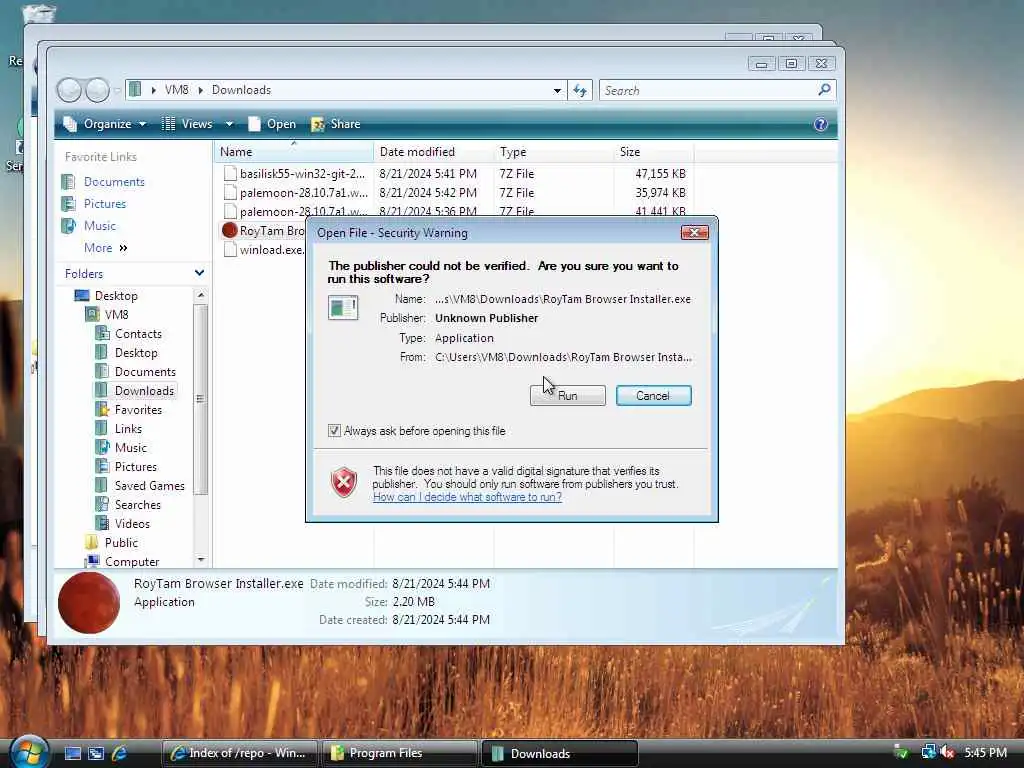
Task: Uncheck Always ask before opening this file
Action: [x=334, y=431]
